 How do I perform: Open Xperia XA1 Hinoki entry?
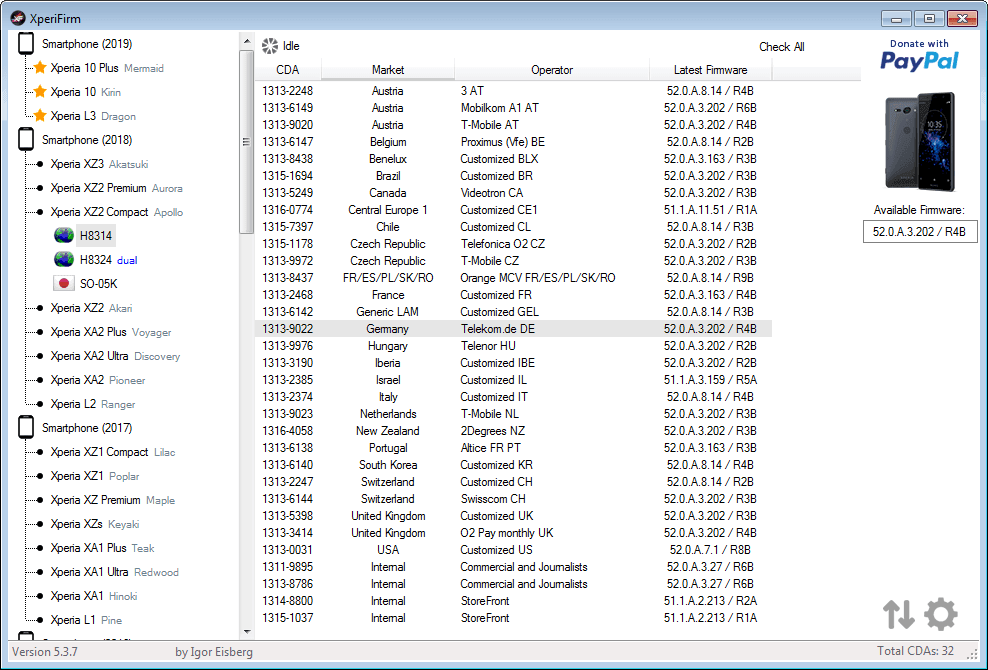pos(94,596)
